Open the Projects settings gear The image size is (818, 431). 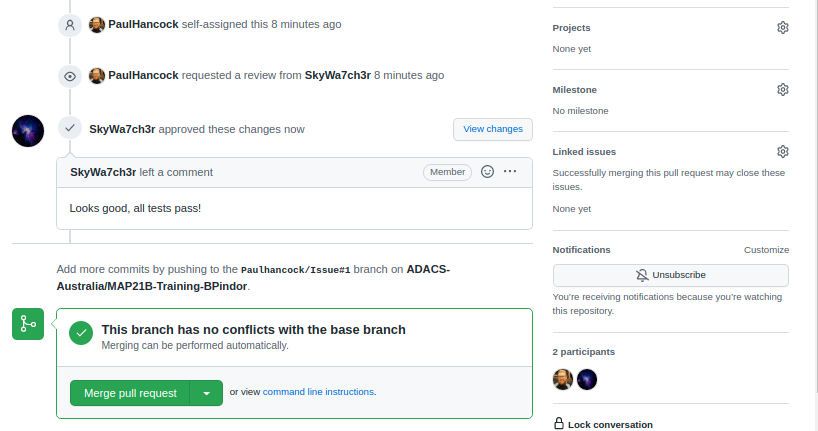tap(783, 28)
